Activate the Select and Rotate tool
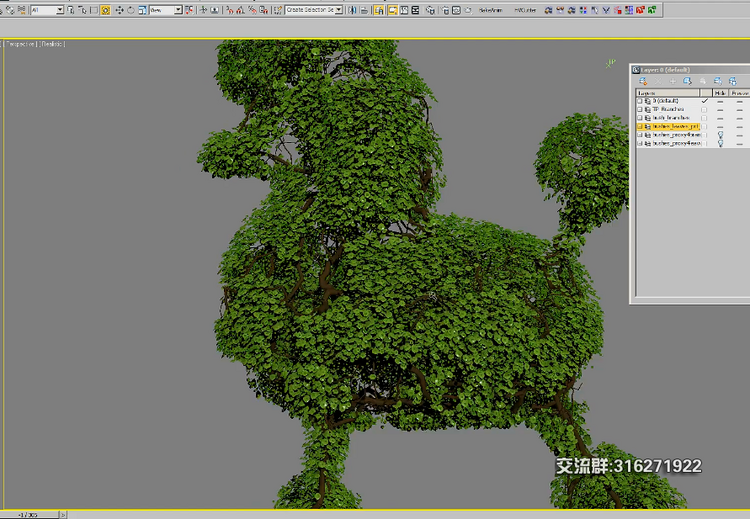Screen dimensions: 750x519 click(x=131, y=10)
